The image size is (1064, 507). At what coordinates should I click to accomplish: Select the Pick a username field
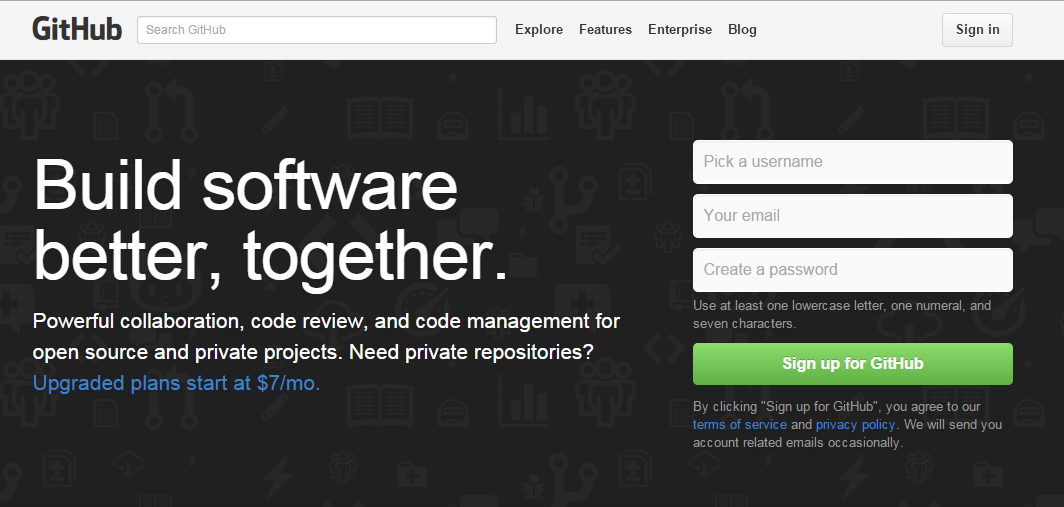tap(853, 162)
